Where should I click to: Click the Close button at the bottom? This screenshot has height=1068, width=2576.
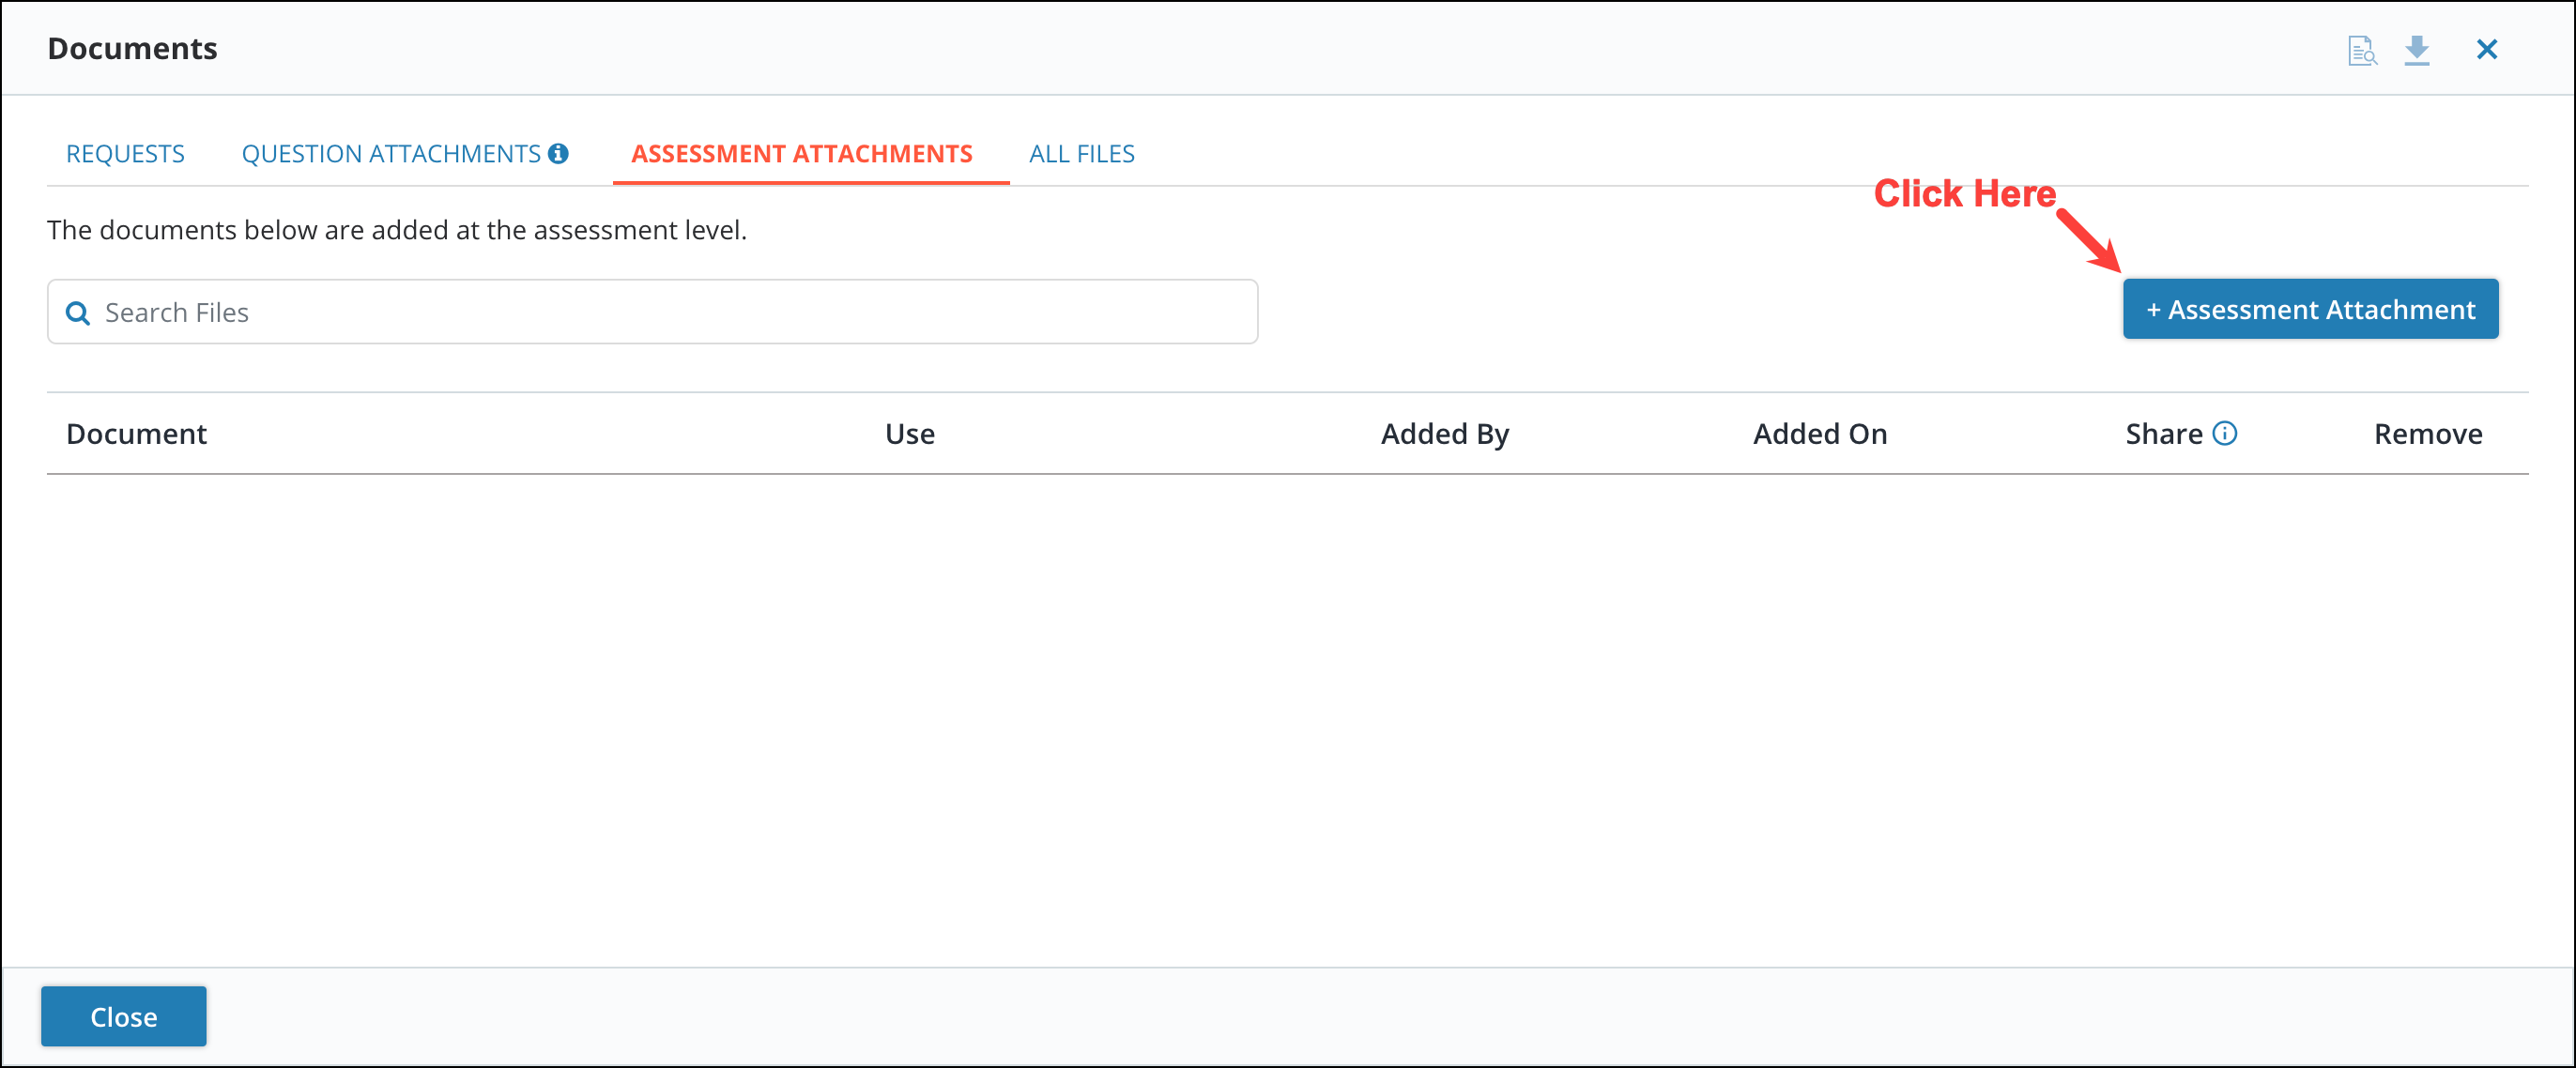pos(123,1016)
